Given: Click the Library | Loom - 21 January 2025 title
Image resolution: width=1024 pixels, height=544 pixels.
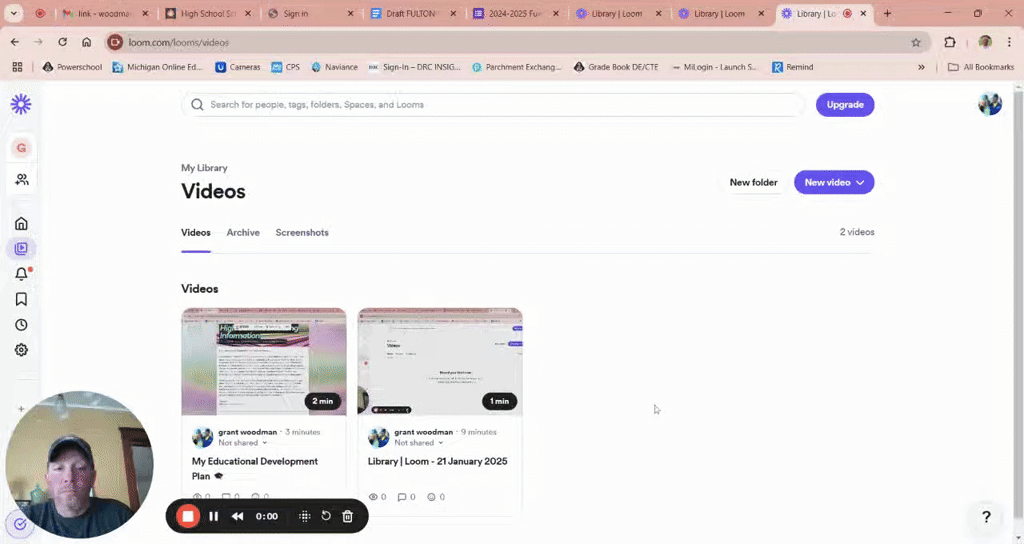Looking at the screenshot, I should [x=438, y=461].
